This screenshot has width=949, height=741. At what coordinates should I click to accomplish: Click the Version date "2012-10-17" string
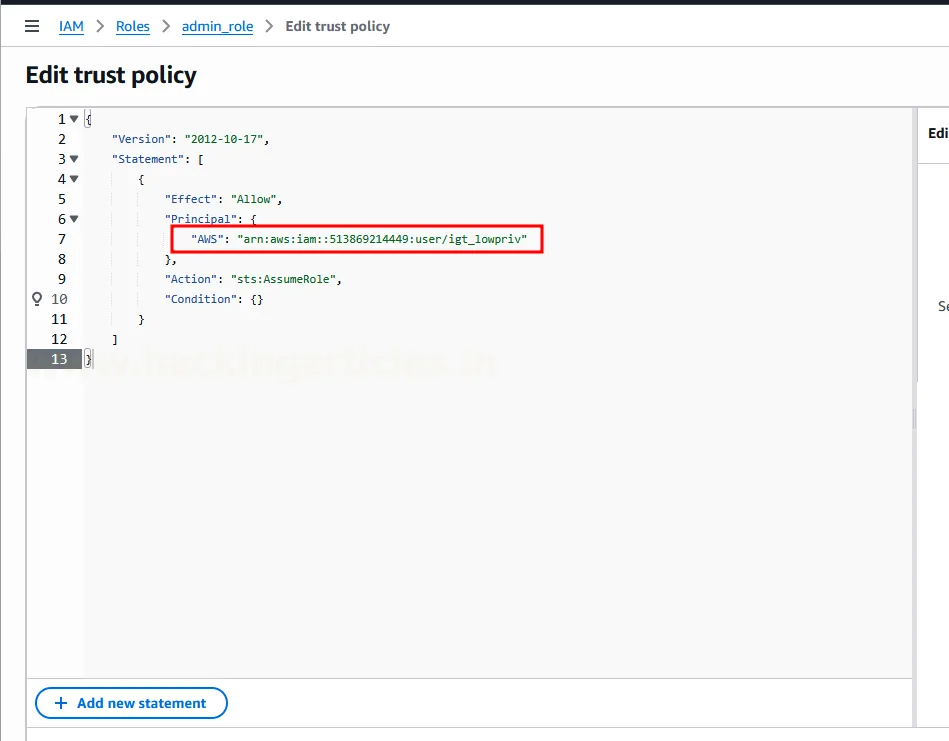(226, 139)
